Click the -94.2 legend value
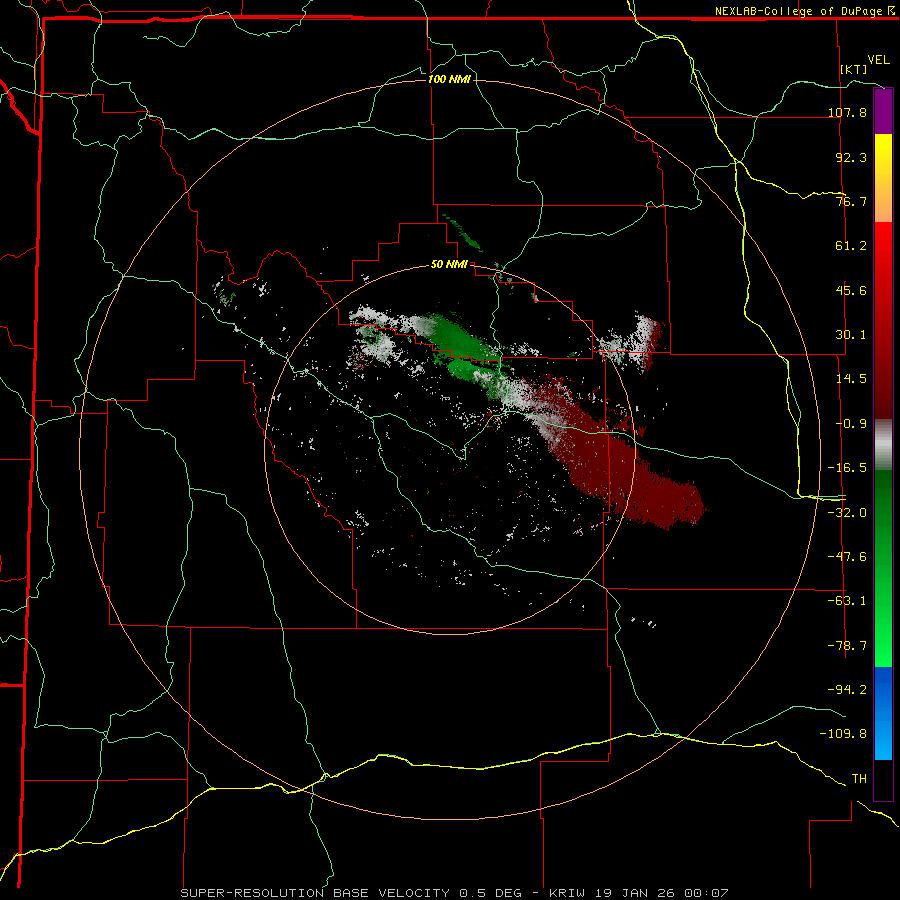900x900 pixels. click(x=847, y=690)
